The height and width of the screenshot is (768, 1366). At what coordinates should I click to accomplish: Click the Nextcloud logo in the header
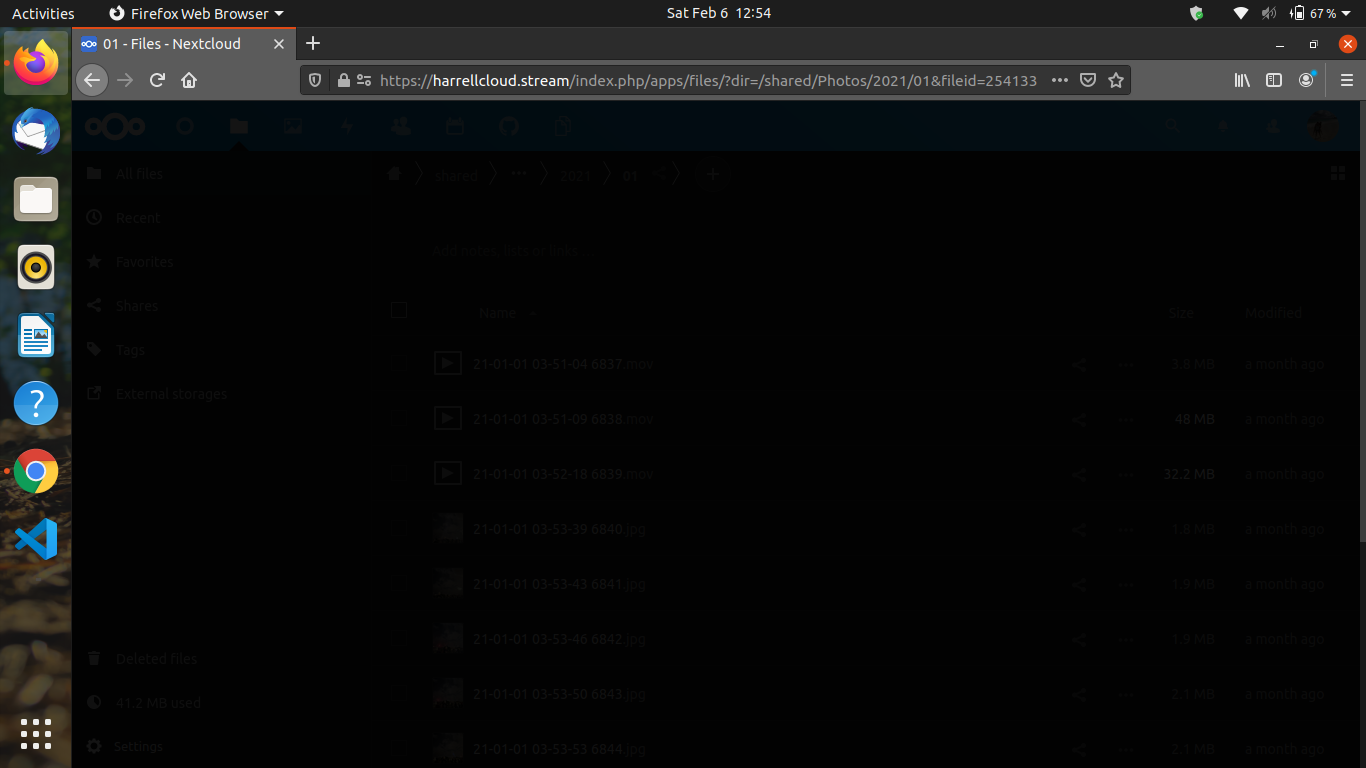click(117, 126)
